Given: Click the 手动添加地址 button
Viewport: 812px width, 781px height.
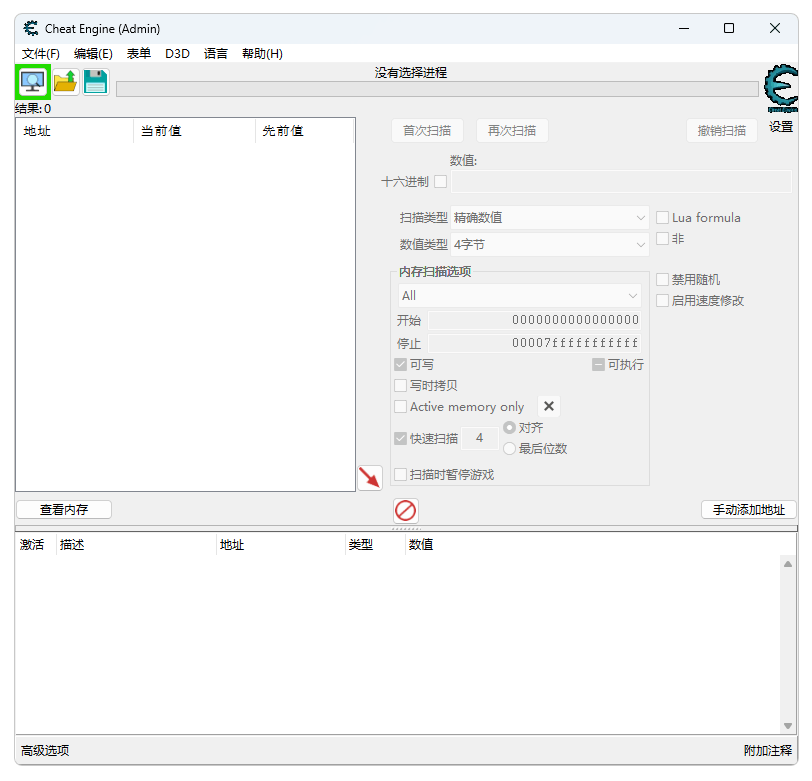Looking at the screenshot, I should click(x=748, y=510).
